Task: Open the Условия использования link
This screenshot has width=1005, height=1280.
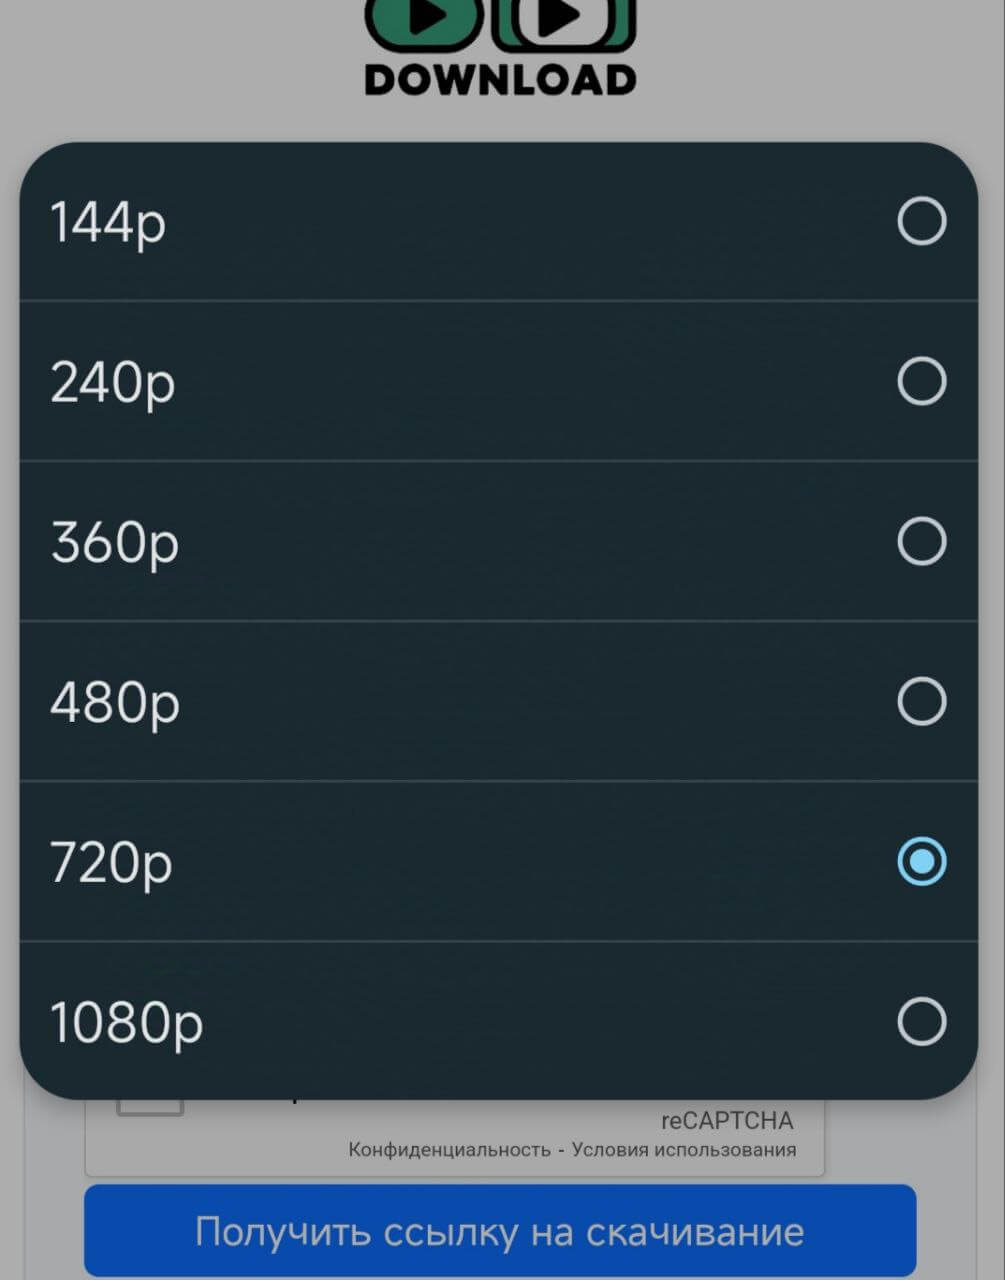Action: [x=684, y=1150]
